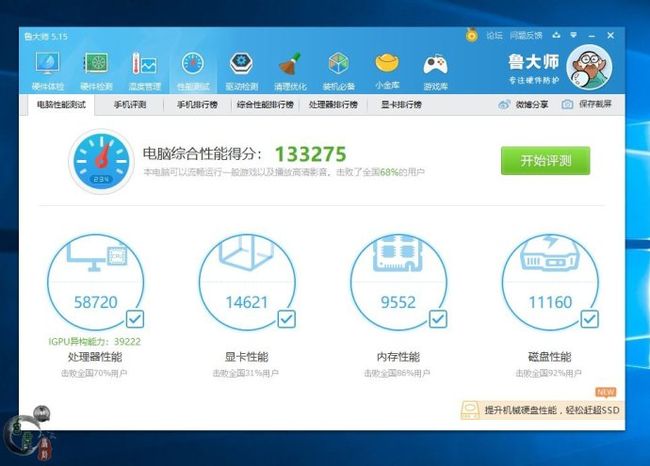Image resolution: width=650 pixels, height=466 pixels.
Task: Open the title bar dropdown menu arrow
Action: coord(574,35)
